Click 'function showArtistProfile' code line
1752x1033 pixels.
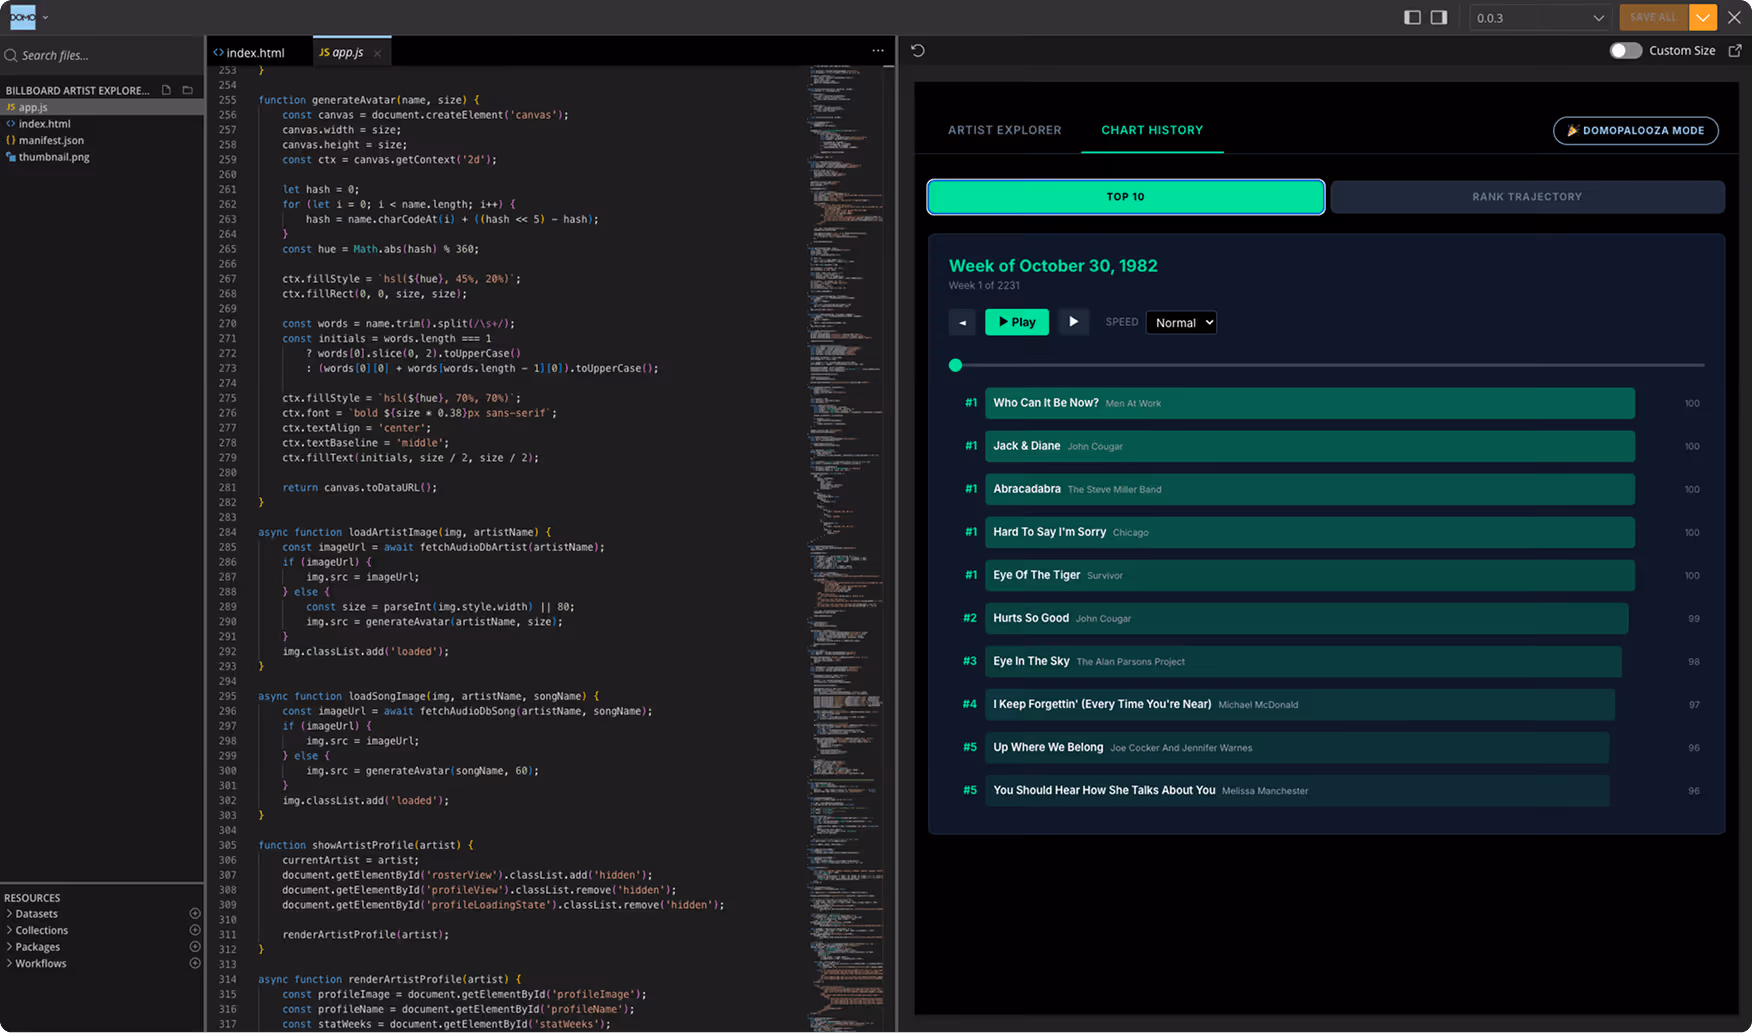click(x=366, y=845)
